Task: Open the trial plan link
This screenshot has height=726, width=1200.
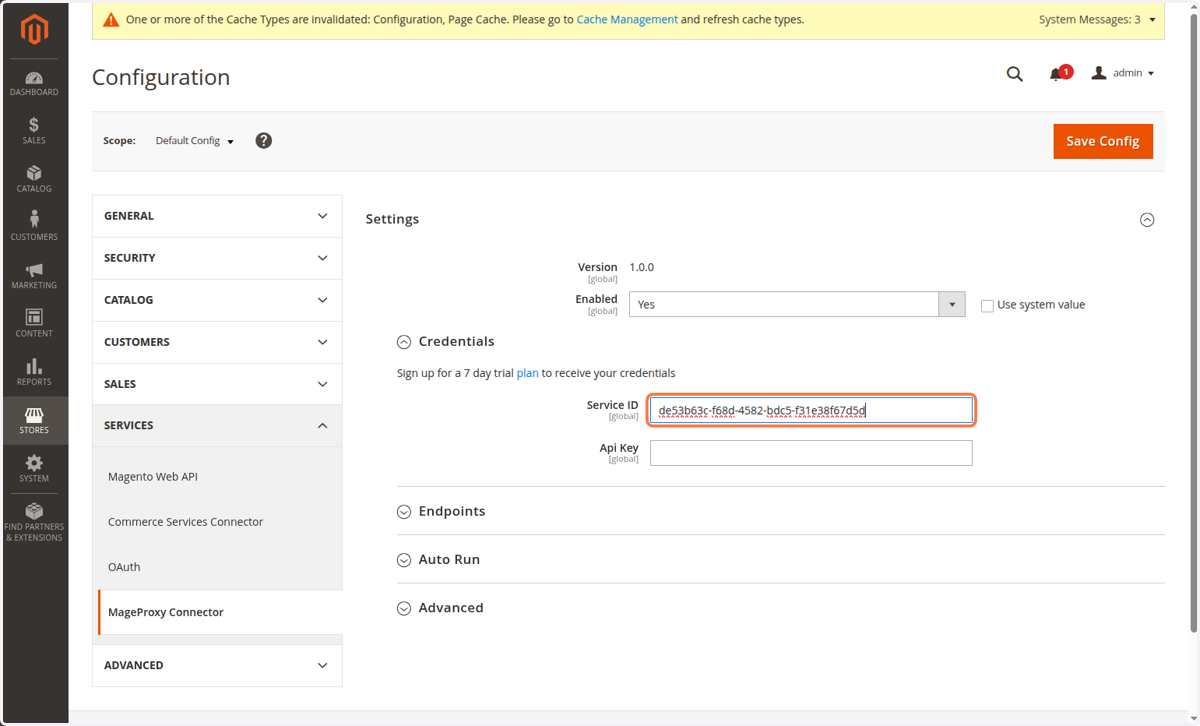Action: [x=527, y=373]
